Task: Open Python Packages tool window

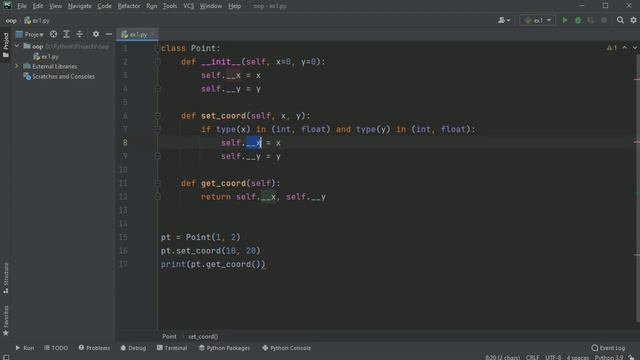Action: tap(224, 348)
